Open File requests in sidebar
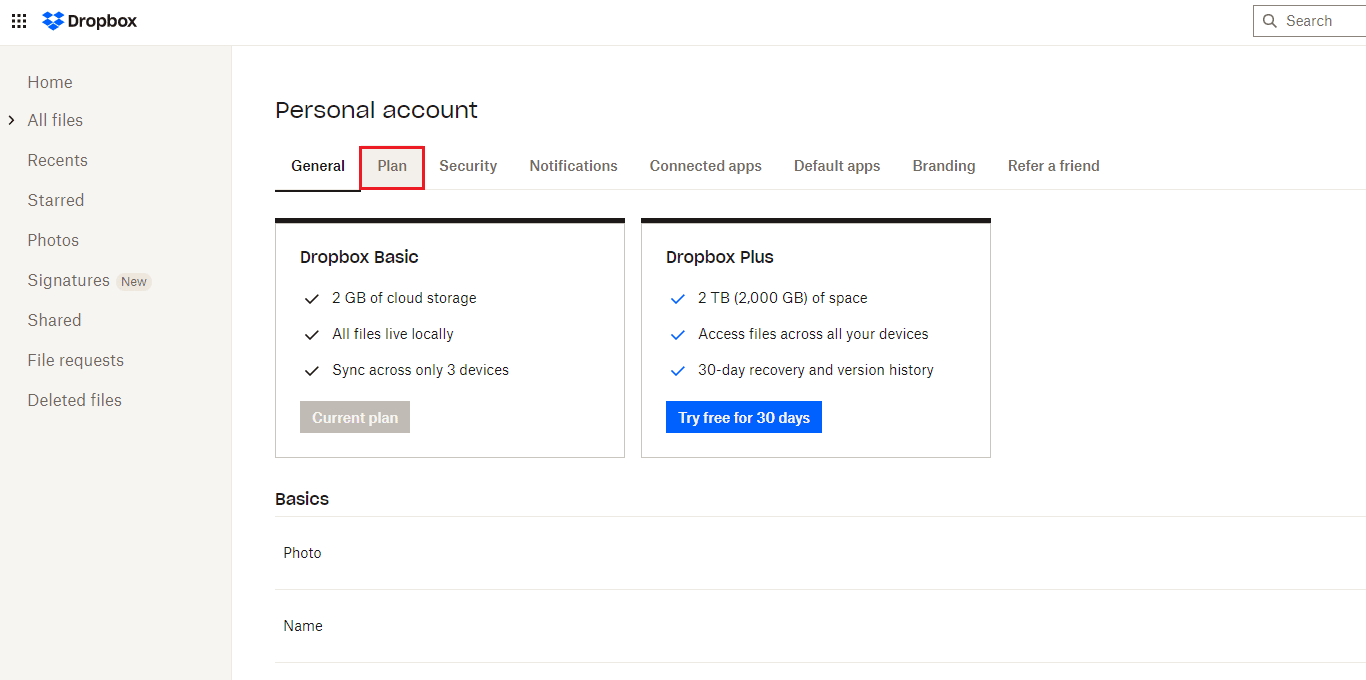This screenshot has width=1366, height=680. [76, 360]
